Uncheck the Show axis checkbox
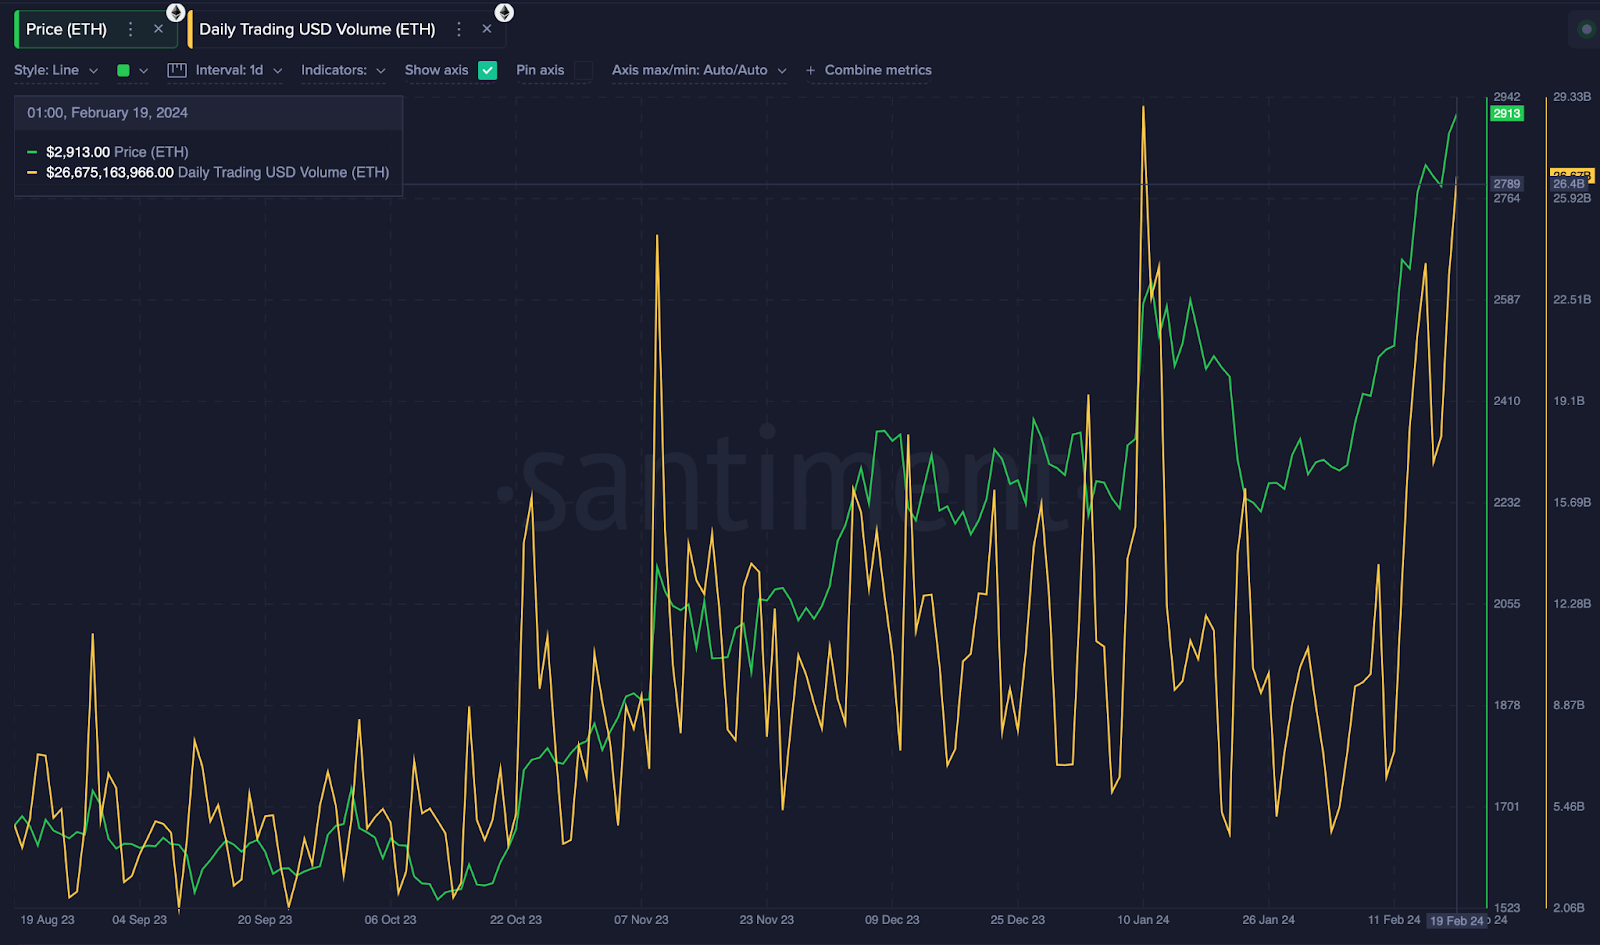 click(x=487, y=70)
